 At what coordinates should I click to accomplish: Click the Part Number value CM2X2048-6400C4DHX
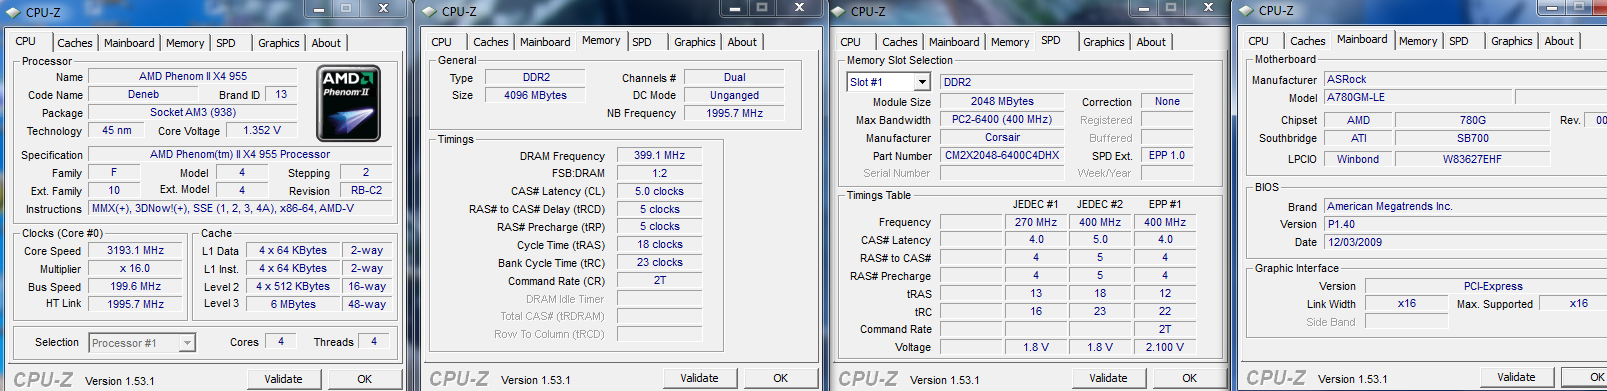pyautogui.click(x=1002, y=156)
